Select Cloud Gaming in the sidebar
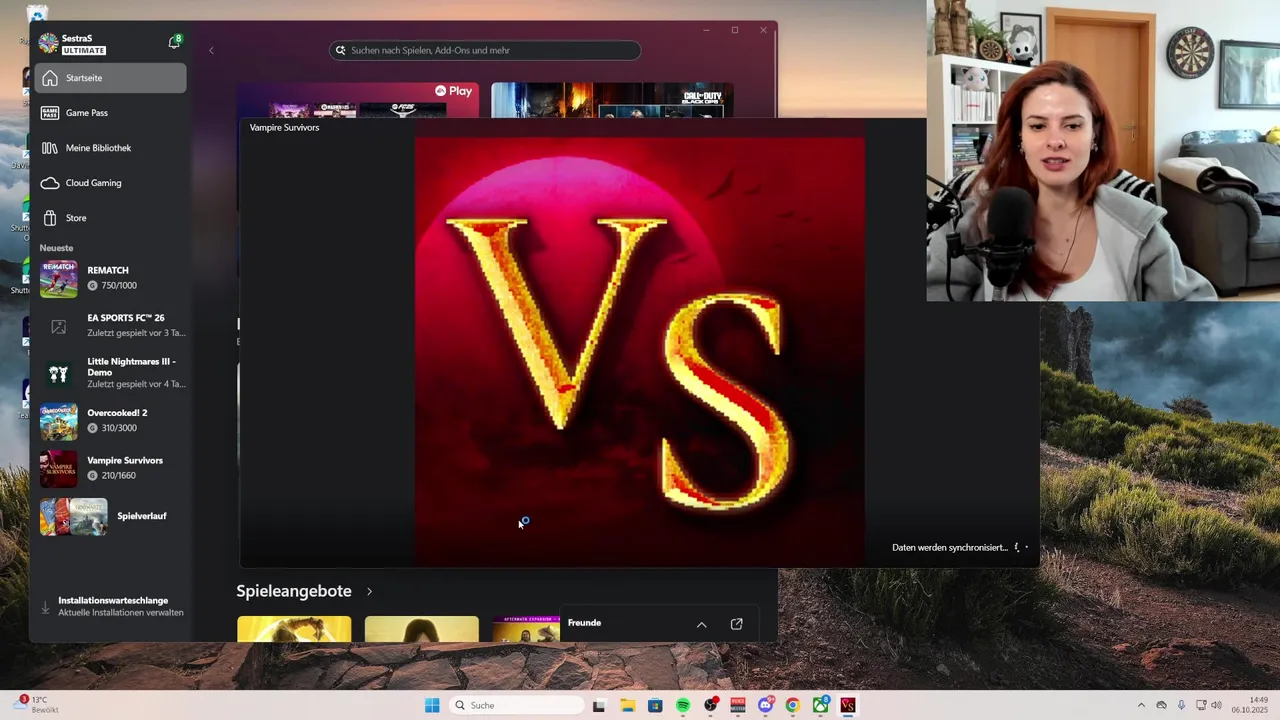The width and height of the screenshot is (1280, 720). [x=110, y=183]
